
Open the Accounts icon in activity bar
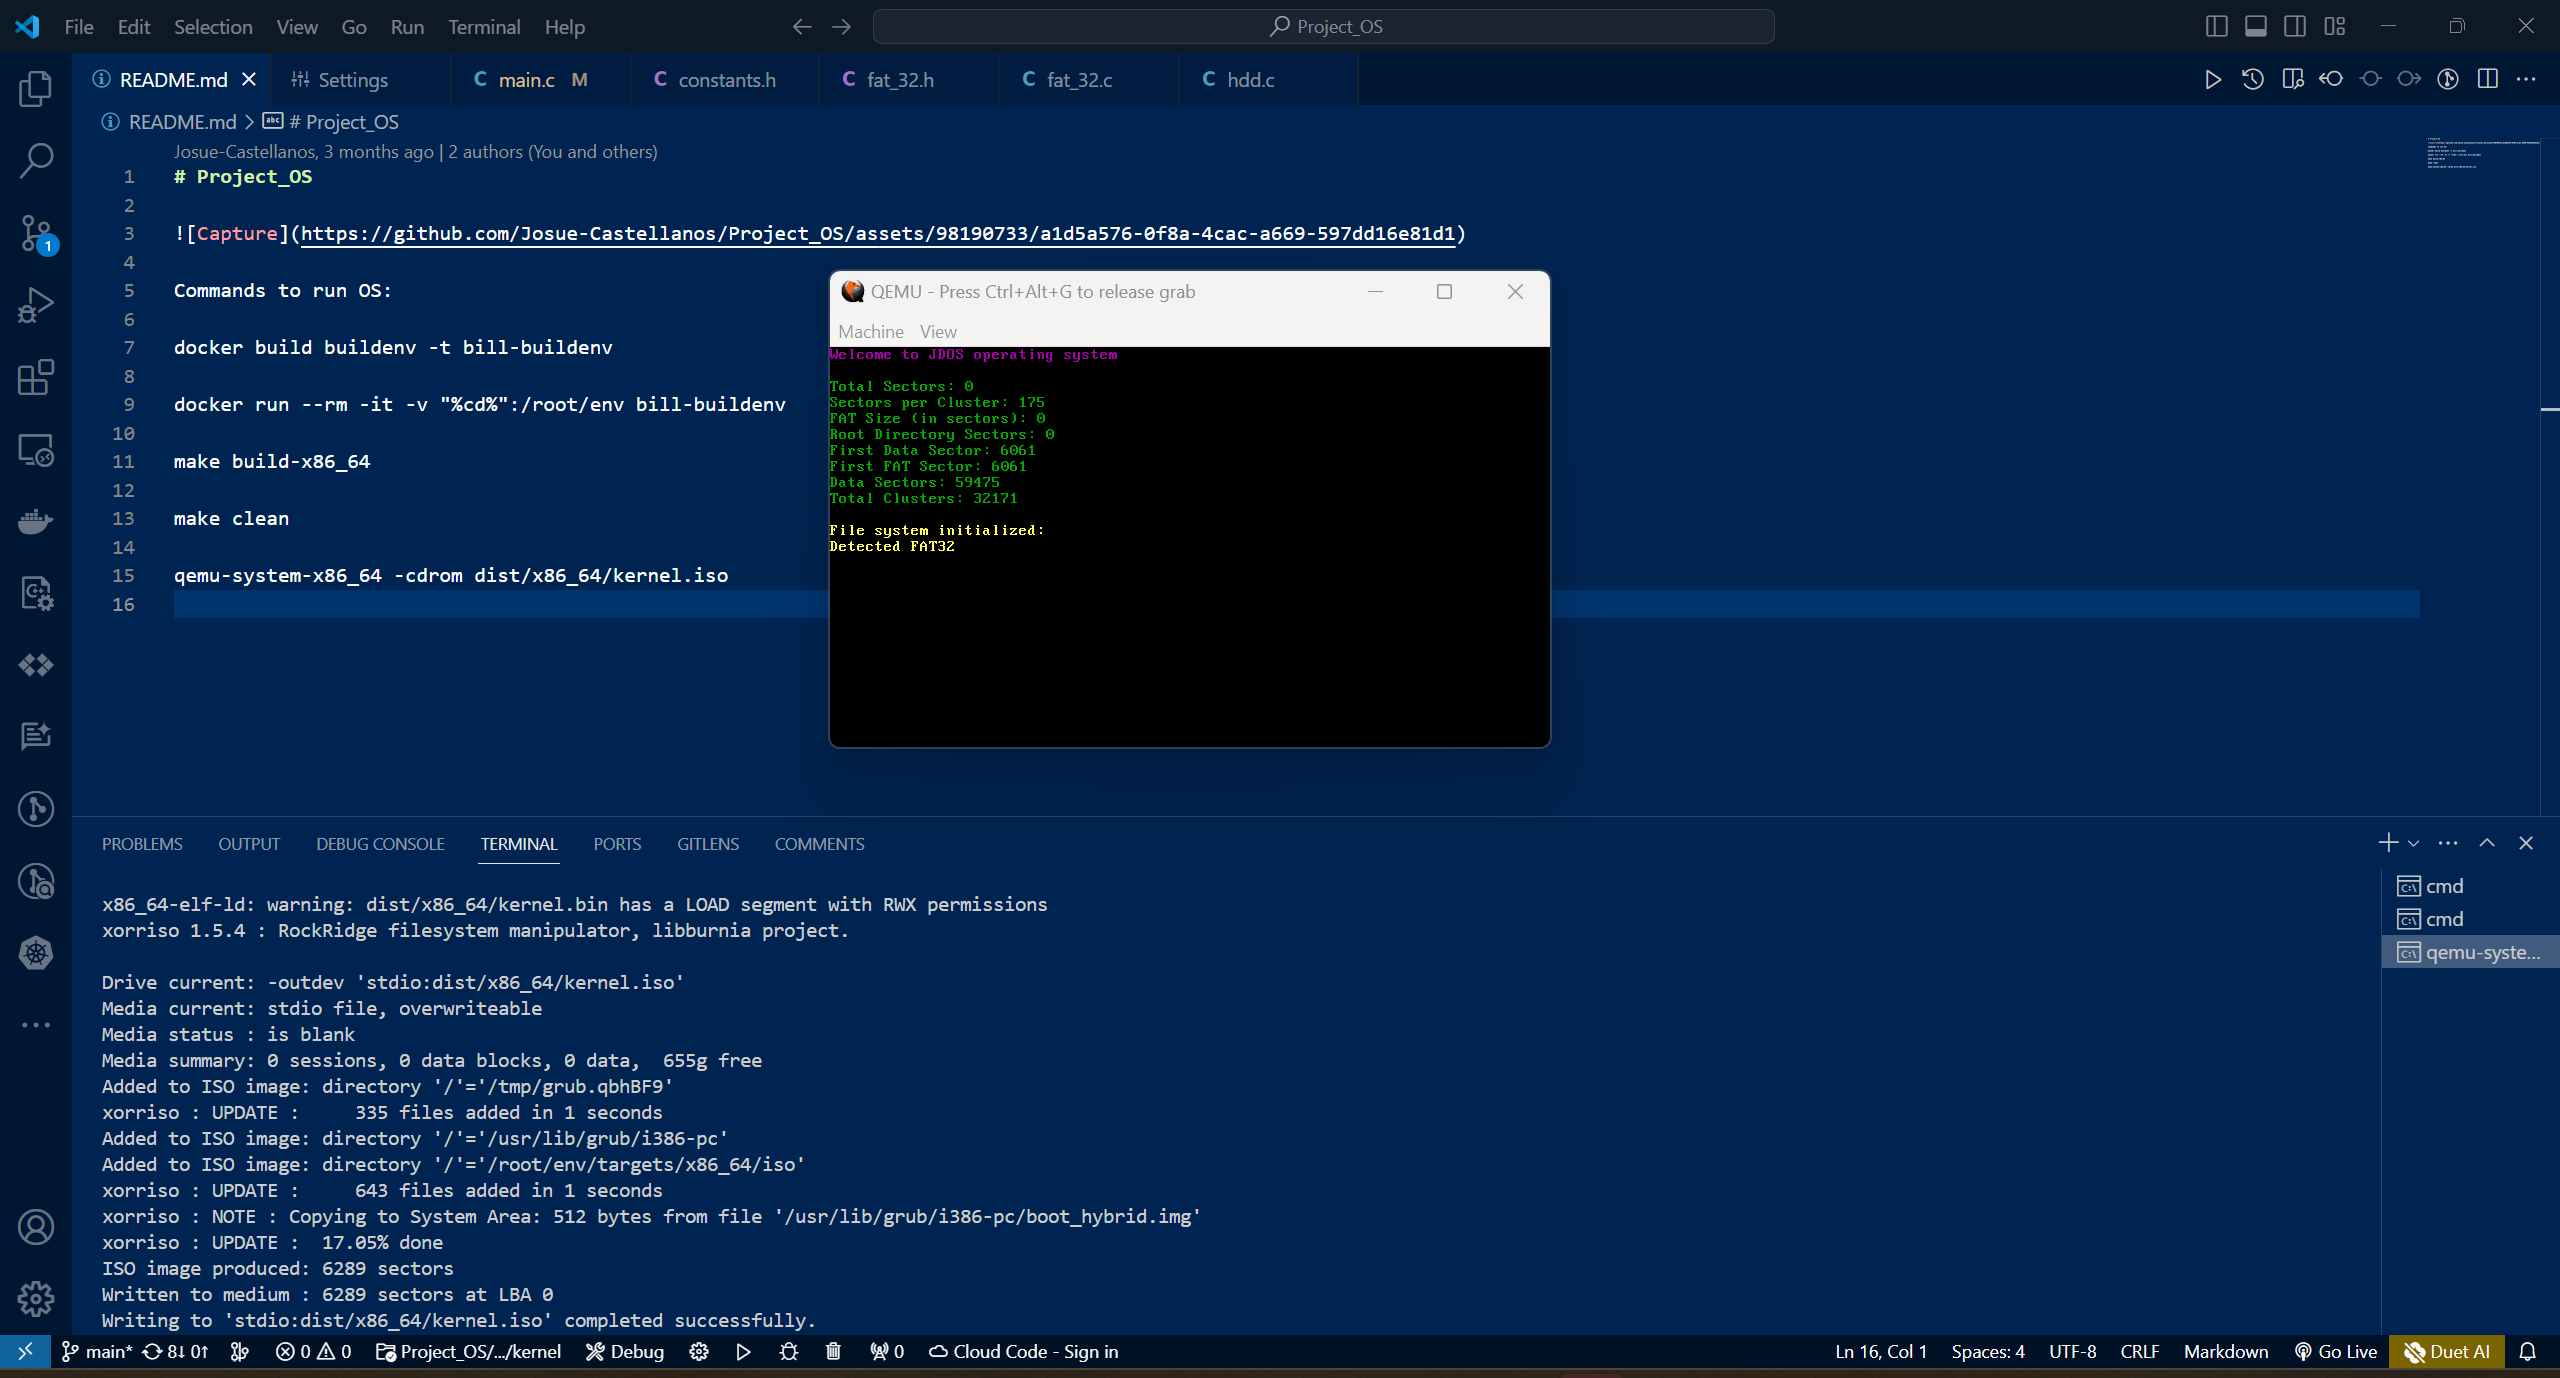pos(36,1227)
